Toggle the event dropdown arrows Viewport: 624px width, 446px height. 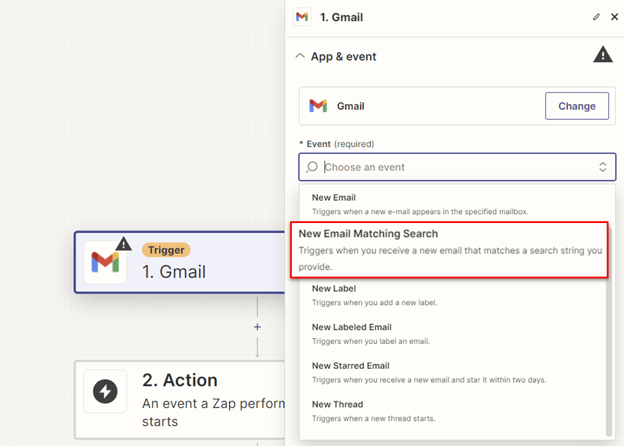pyautogui.click(x=602, y=167)
